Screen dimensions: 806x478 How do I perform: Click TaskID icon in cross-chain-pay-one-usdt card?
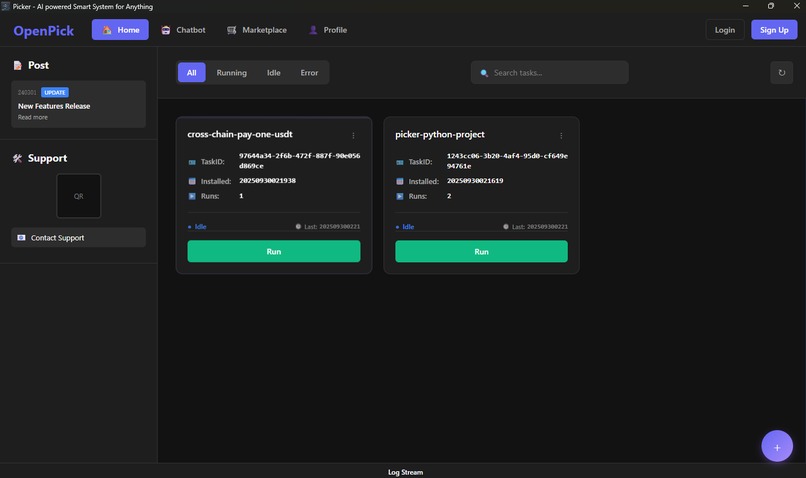(192, 162)
